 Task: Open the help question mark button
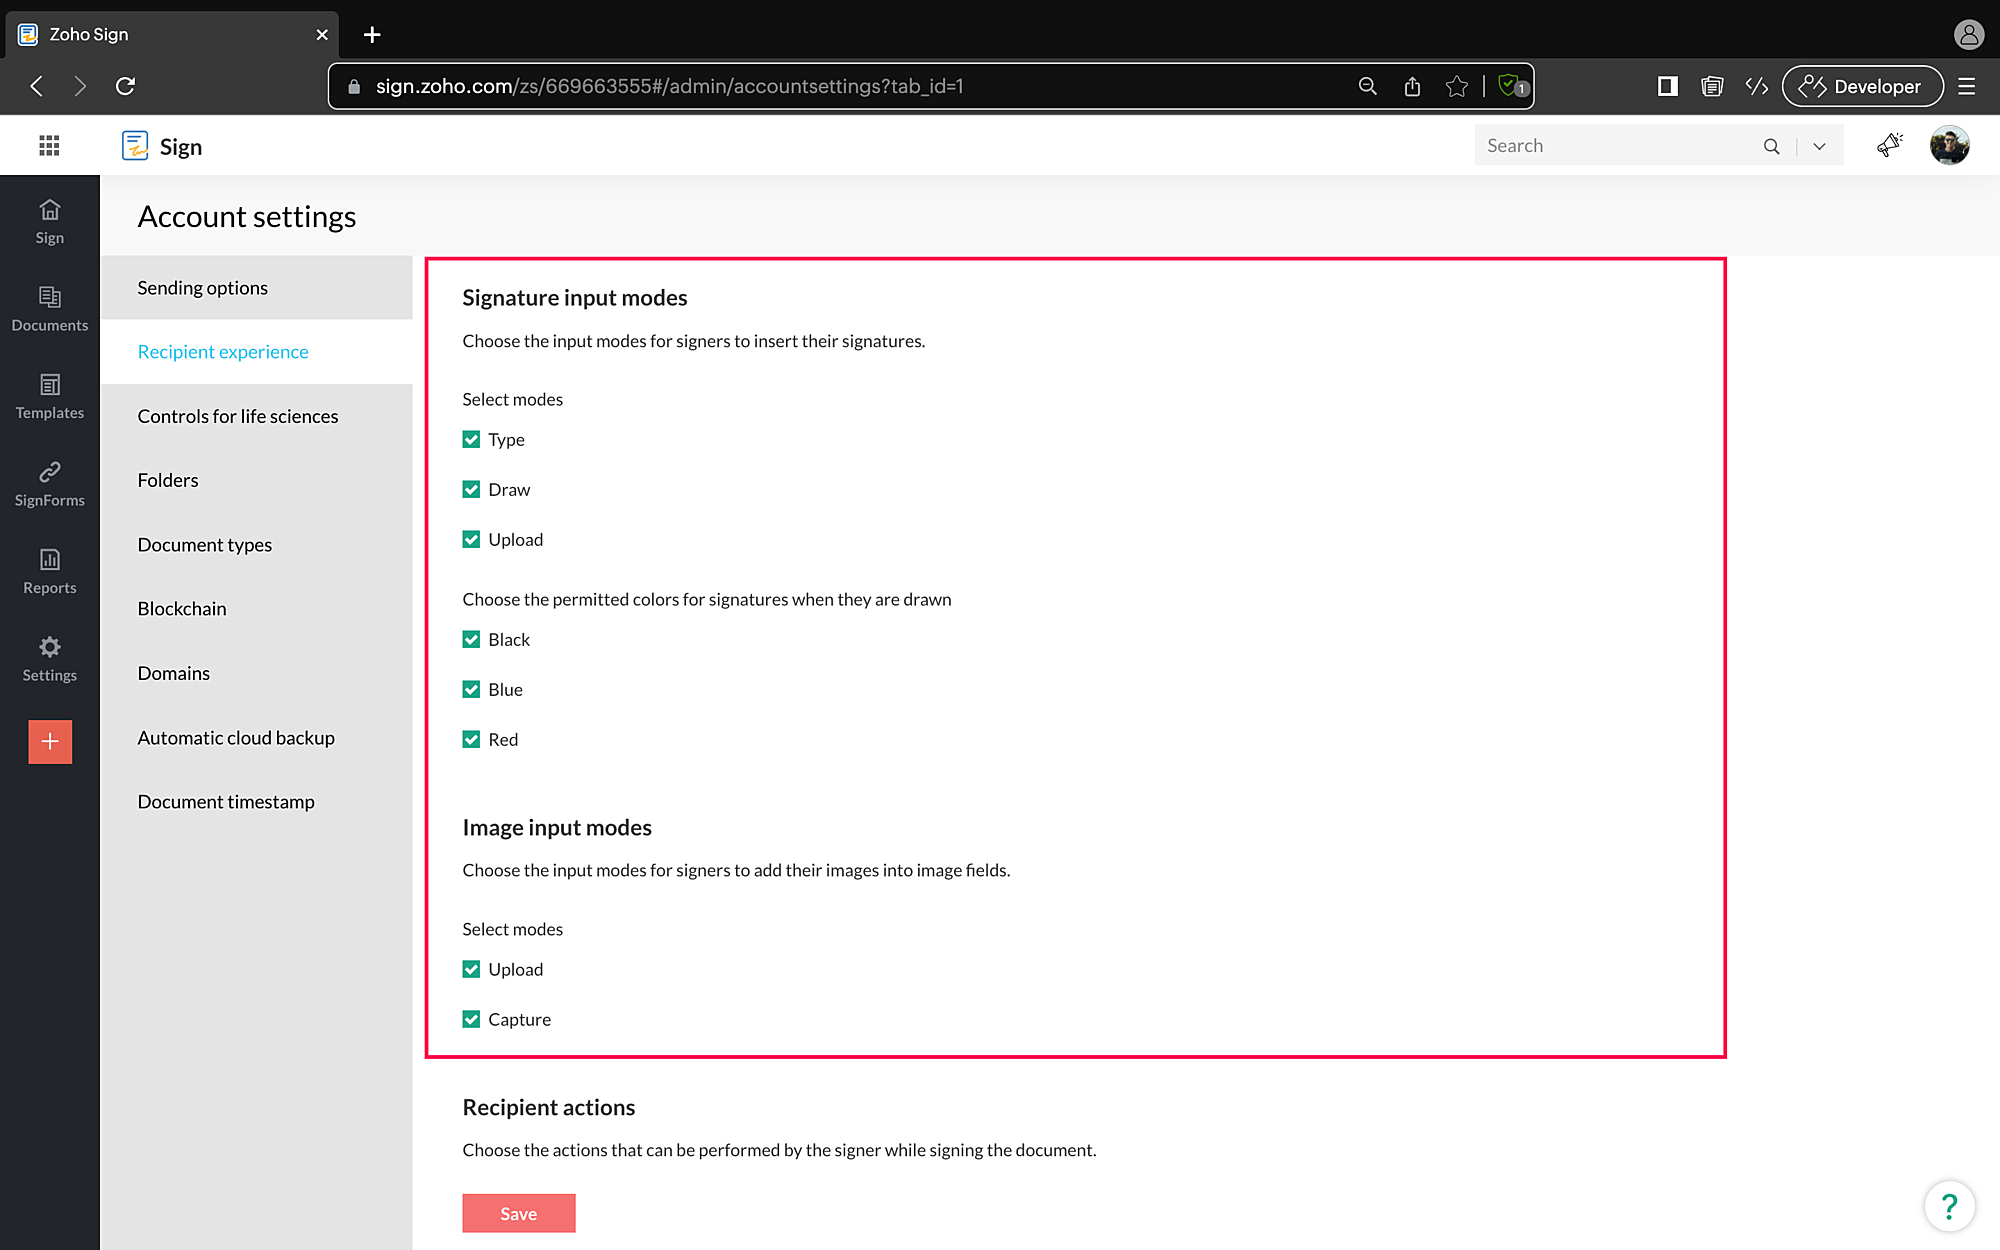[x=1948, y=1207]
